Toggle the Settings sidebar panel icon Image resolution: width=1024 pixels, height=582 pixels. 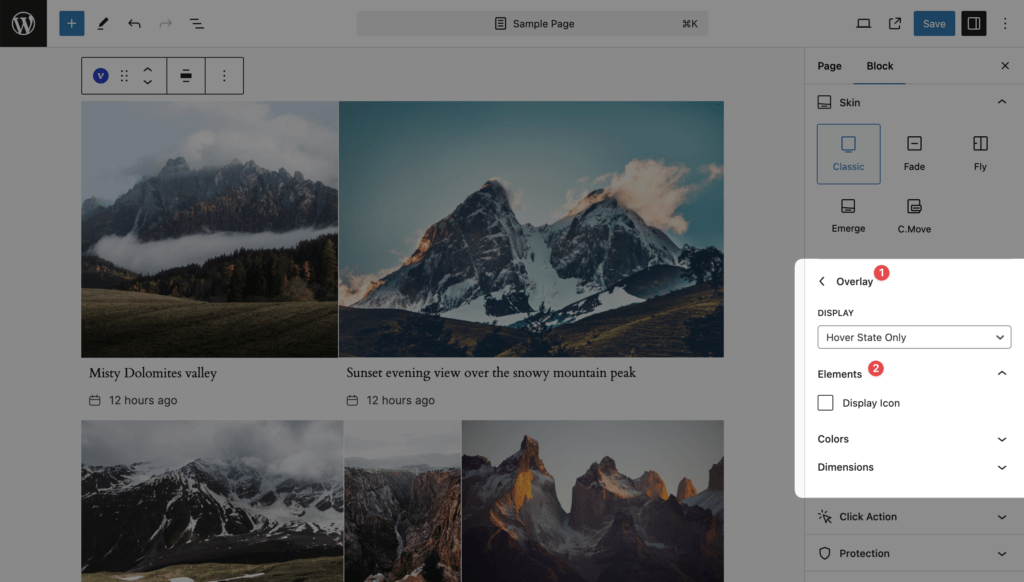973,23
